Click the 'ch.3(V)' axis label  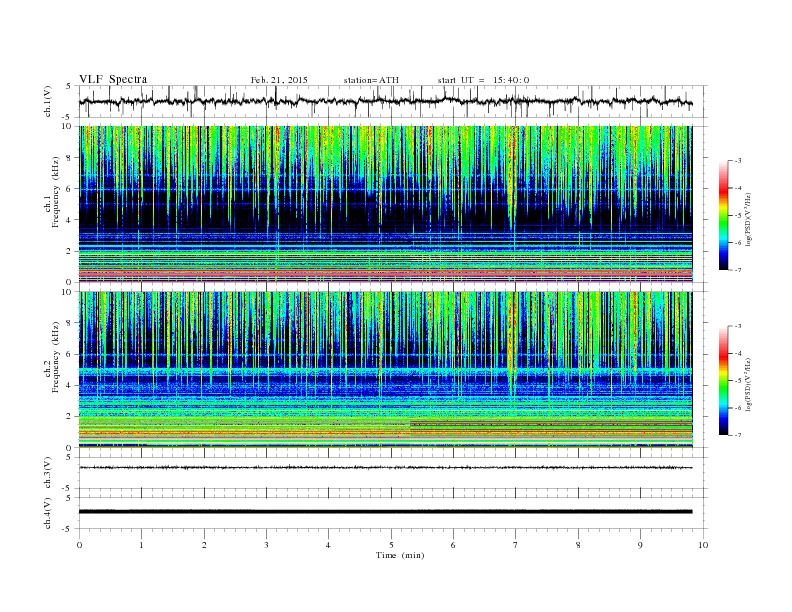coord(48,473)
